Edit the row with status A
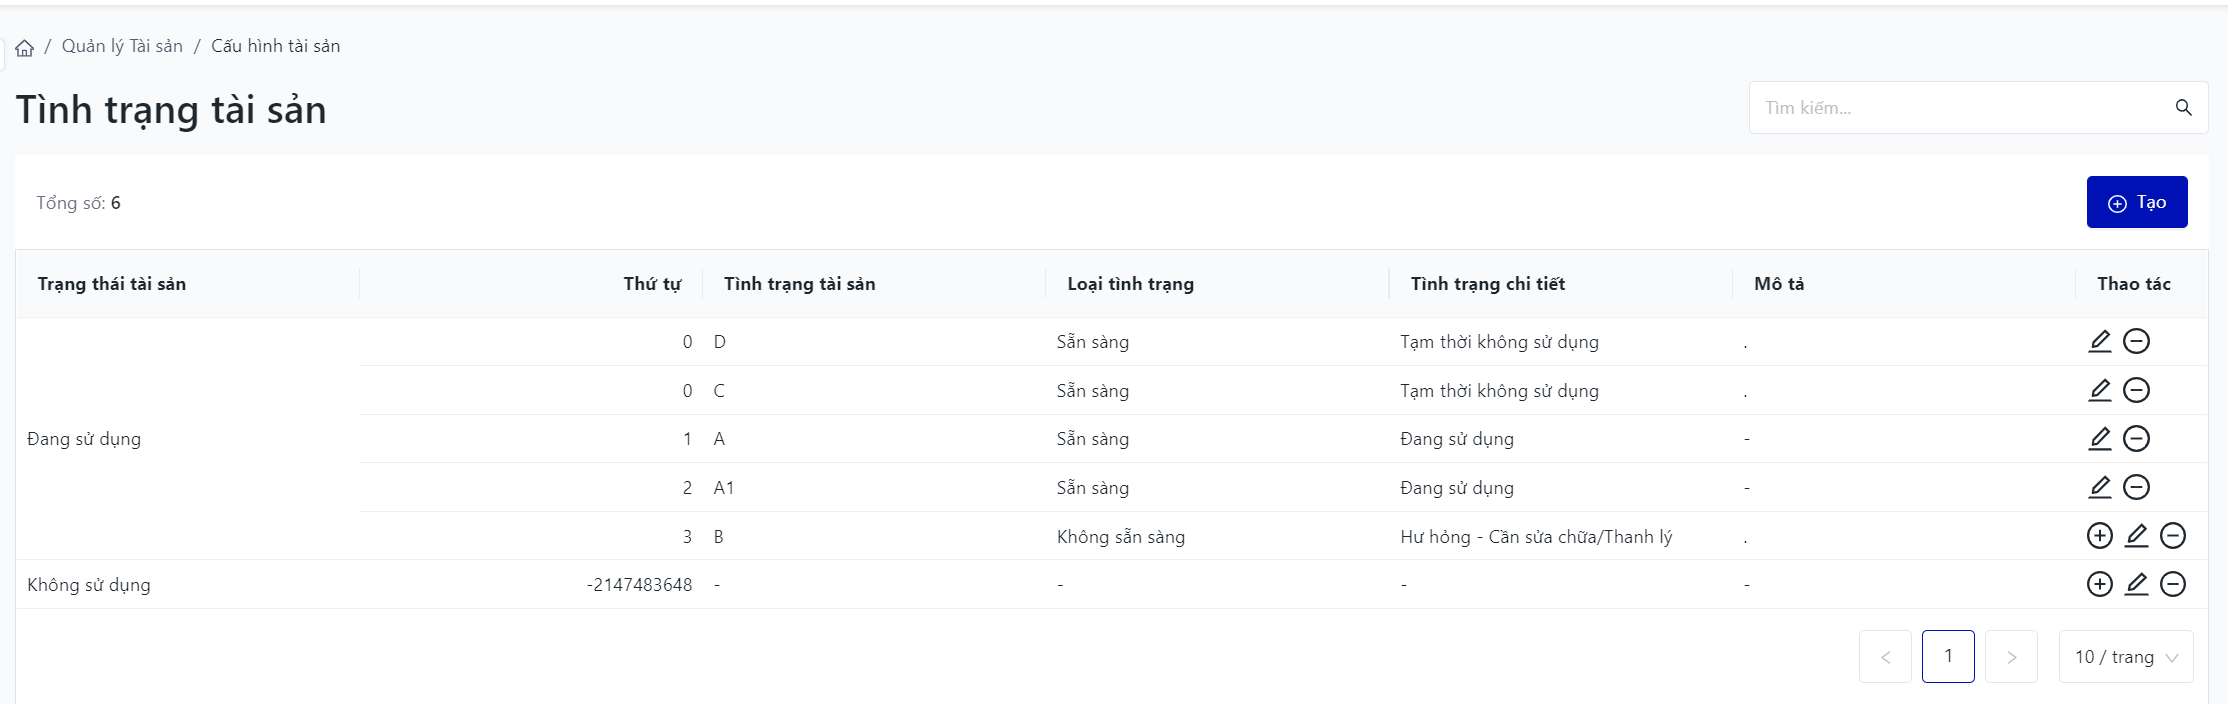 coord(2100,439)
